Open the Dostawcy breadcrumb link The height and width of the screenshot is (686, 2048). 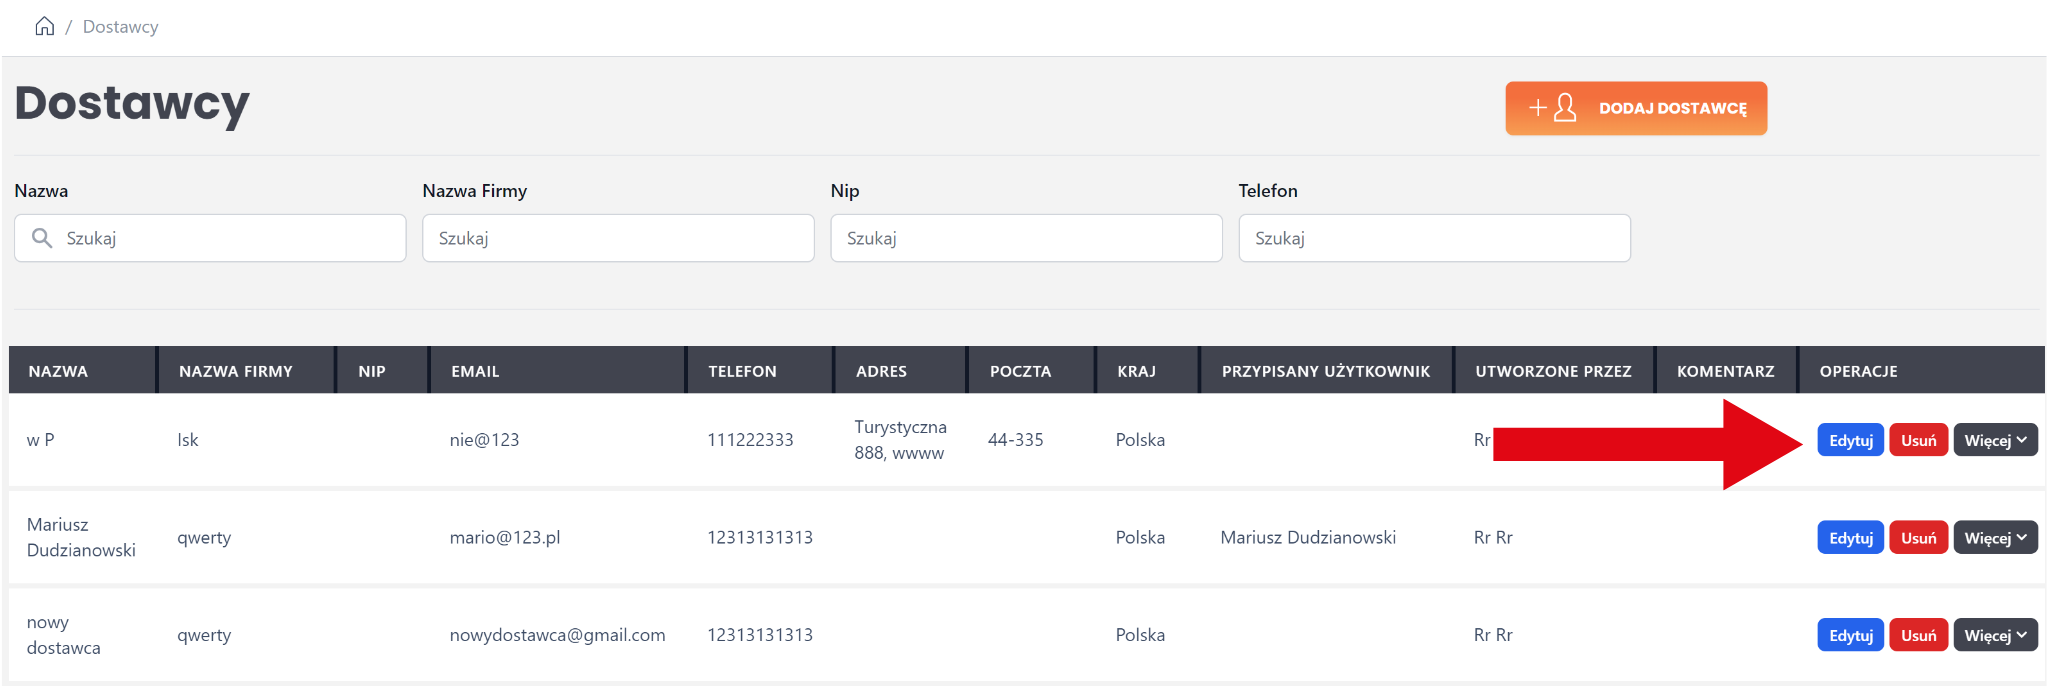coord(120,27)
